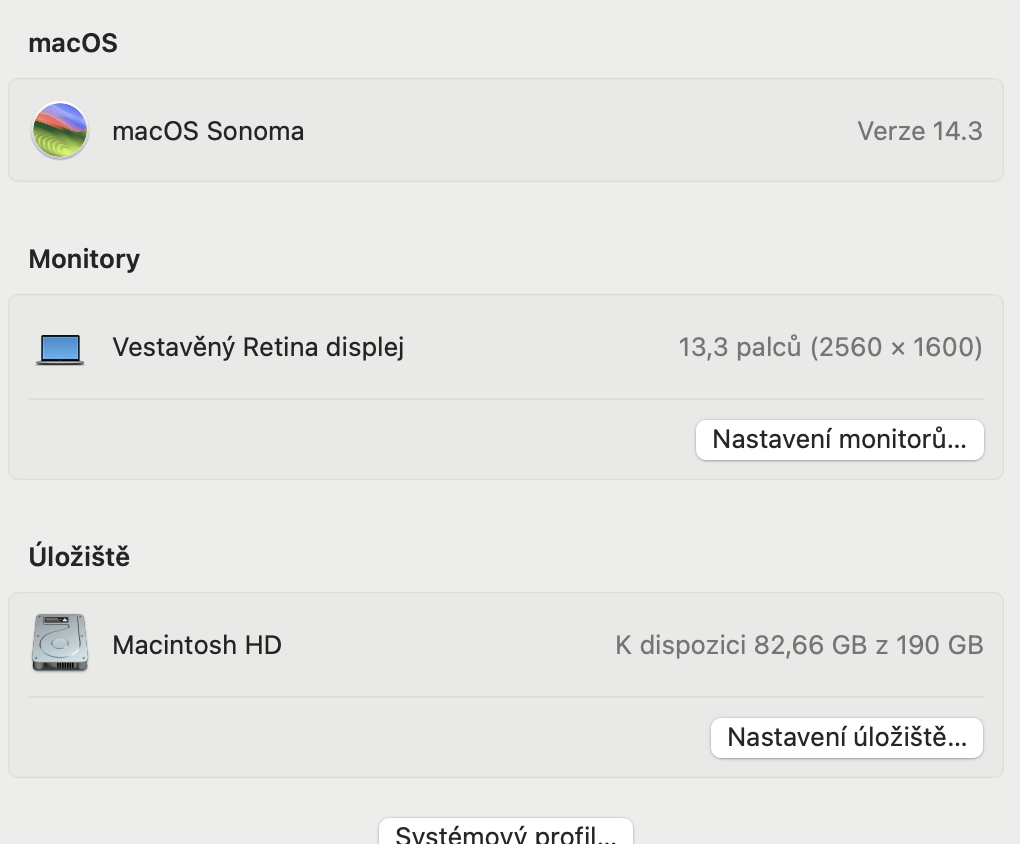The width and height of the screenshot is (1020, 844).
Task: Click the word Sonoma in the OS name
Action: [255, 131]
